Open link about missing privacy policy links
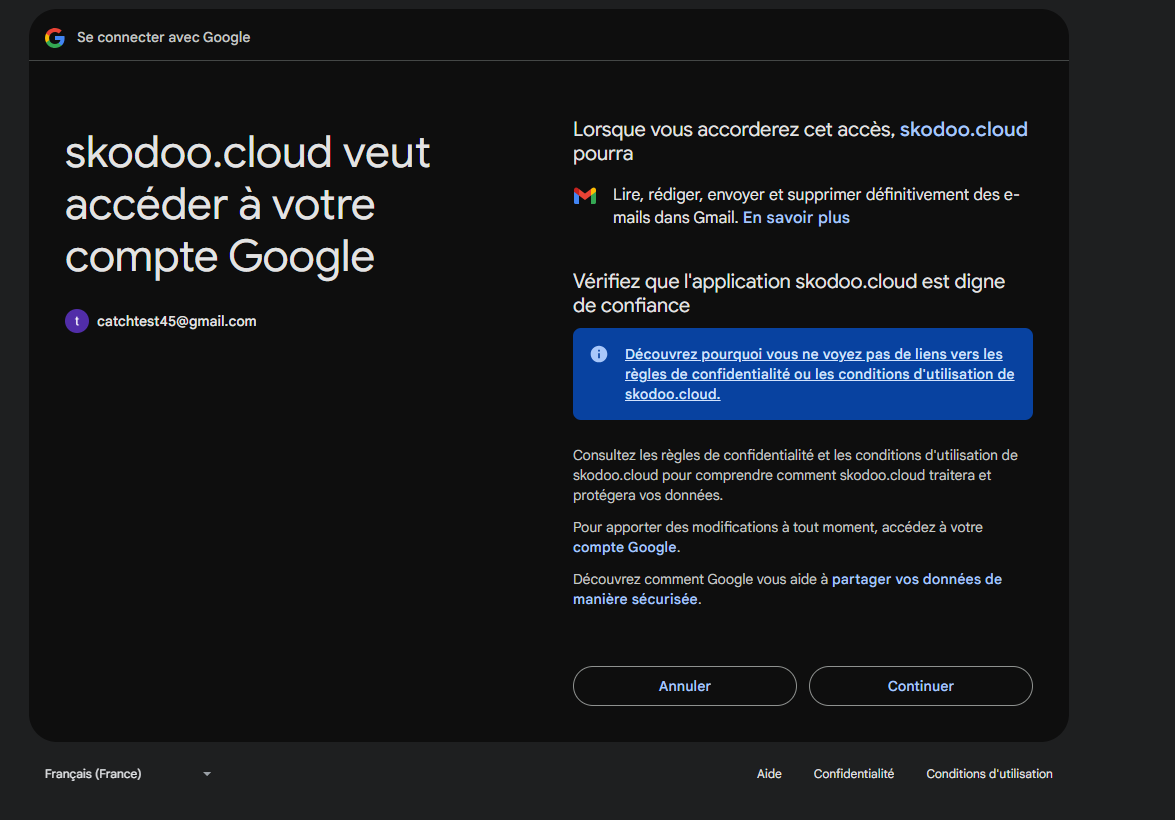The image size is (1175, 820). click(819, 374)
